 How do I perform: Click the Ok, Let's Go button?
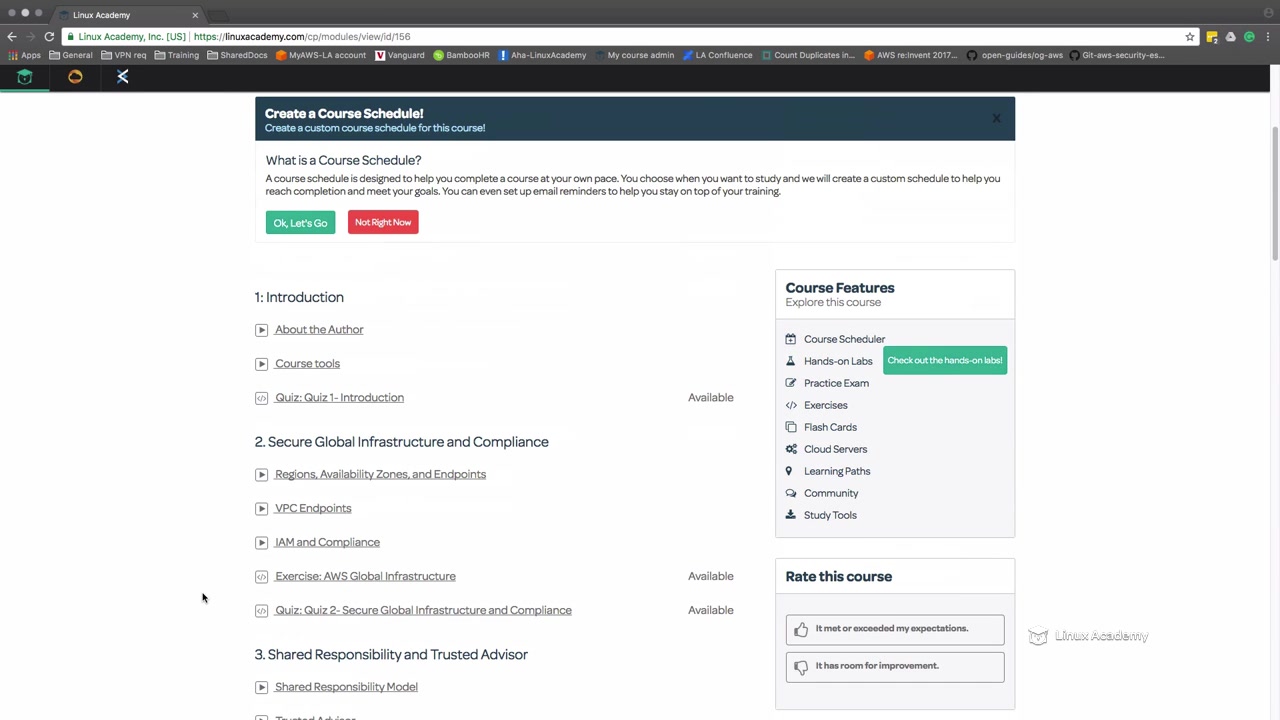coord(300,223)
